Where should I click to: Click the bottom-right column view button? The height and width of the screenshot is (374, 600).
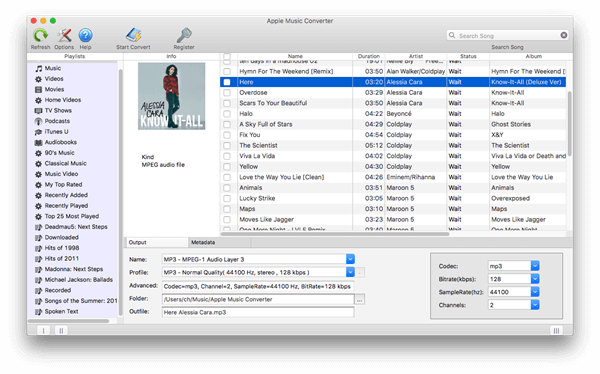tap(556, 330)
